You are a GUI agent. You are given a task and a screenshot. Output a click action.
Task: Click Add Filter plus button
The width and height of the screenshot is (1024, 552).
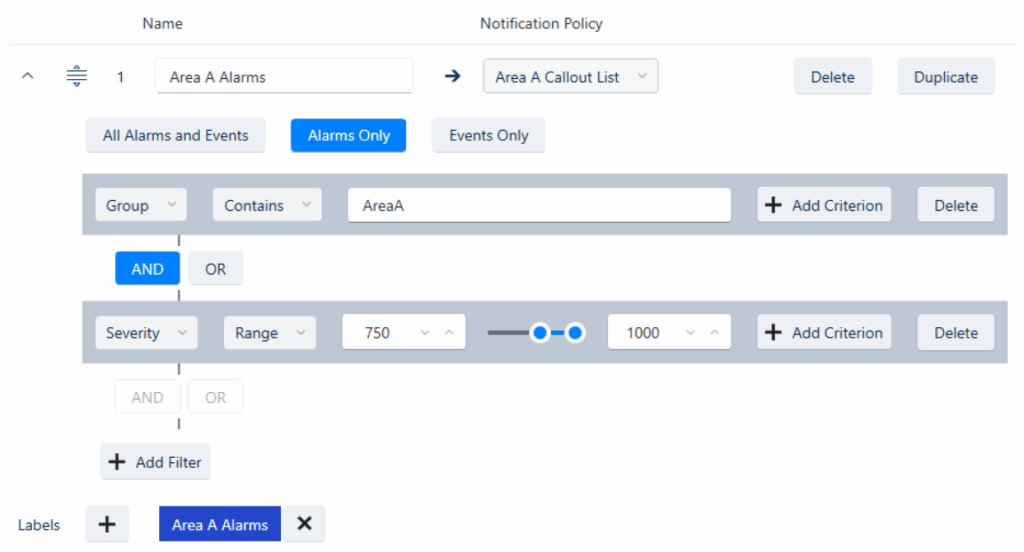156,462
